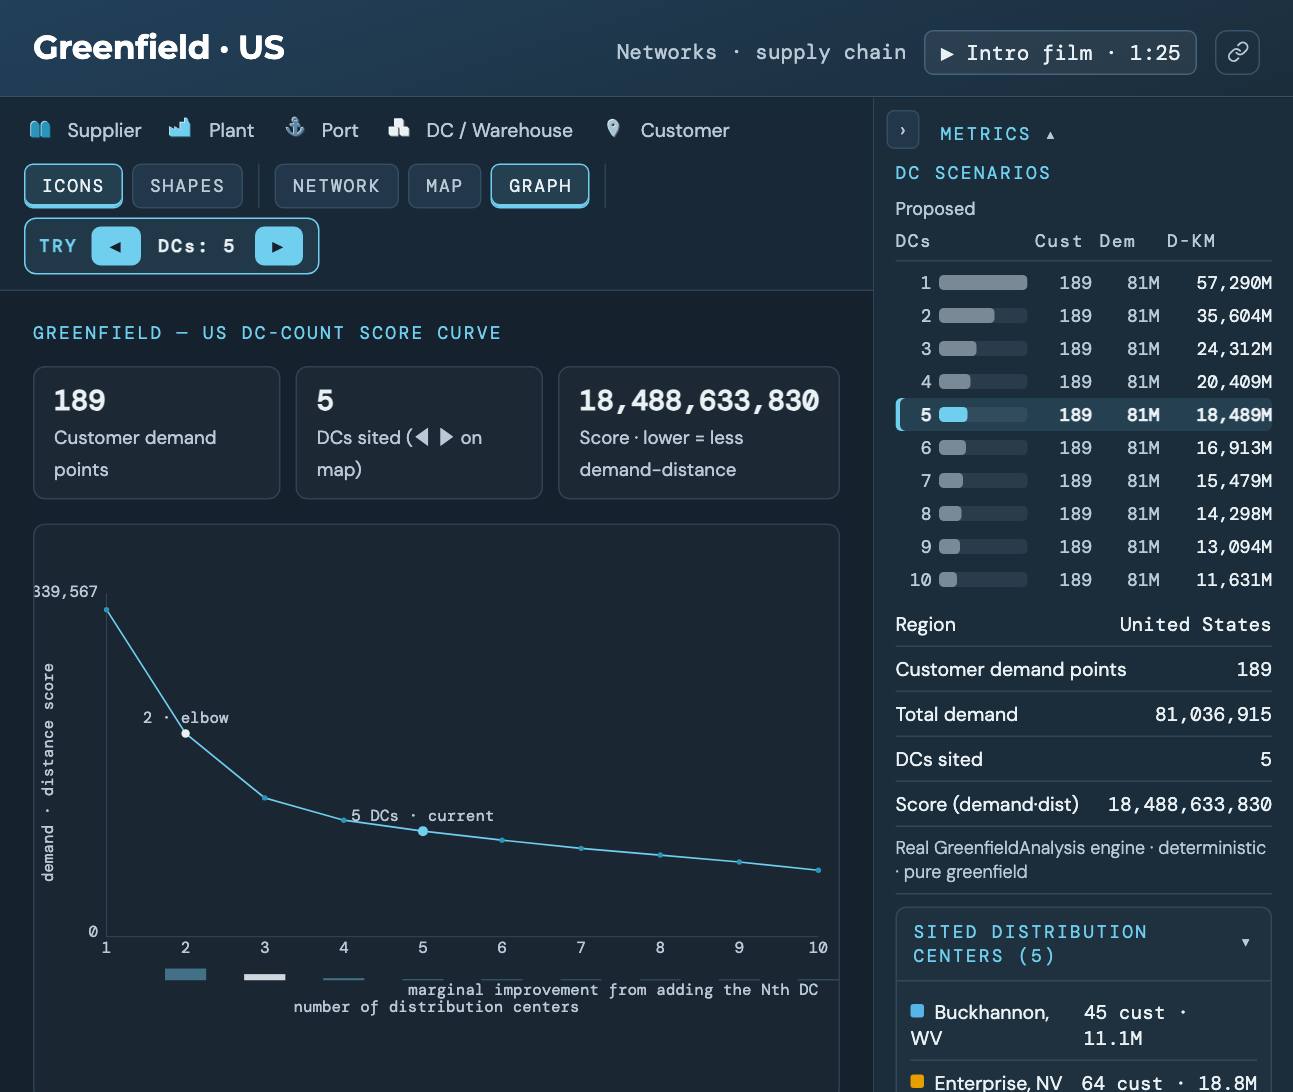Collapse side panel with chevron button
The height and width of the screenshot is (1092, 1293).
(903, 130)
